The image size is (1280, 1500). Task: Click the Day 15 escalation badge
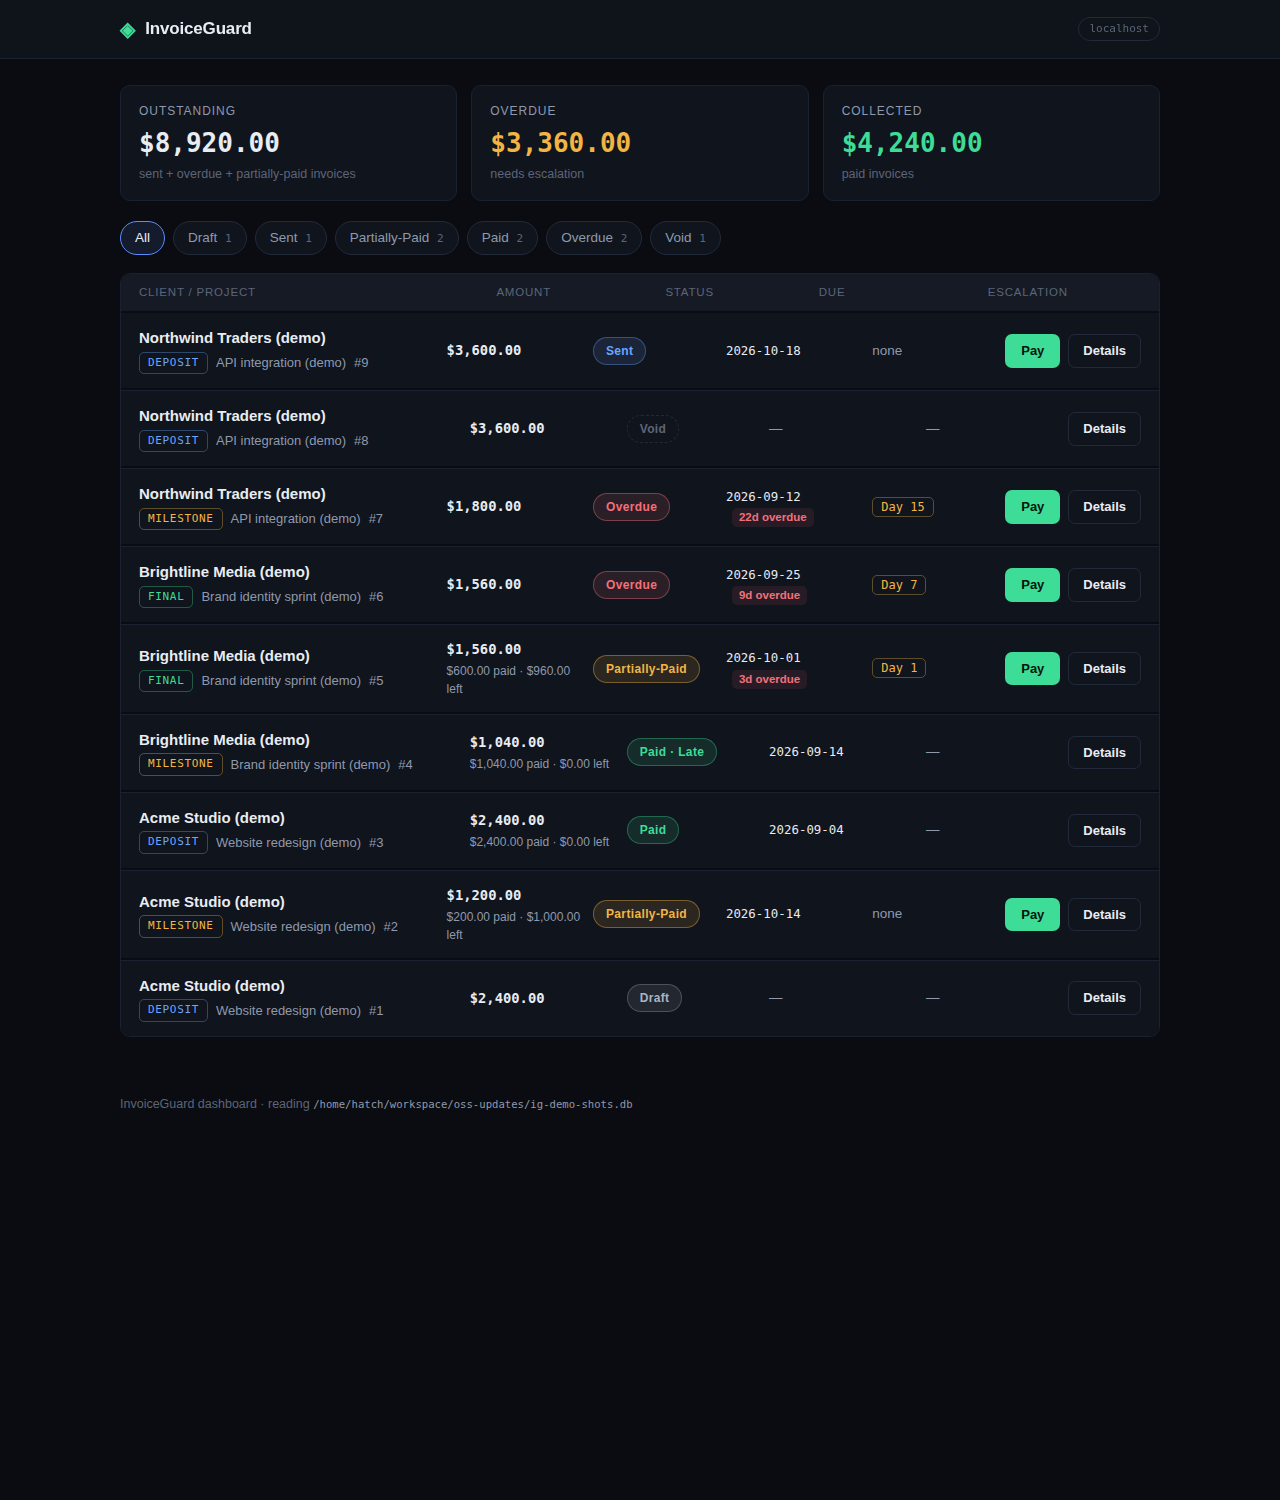903,507
